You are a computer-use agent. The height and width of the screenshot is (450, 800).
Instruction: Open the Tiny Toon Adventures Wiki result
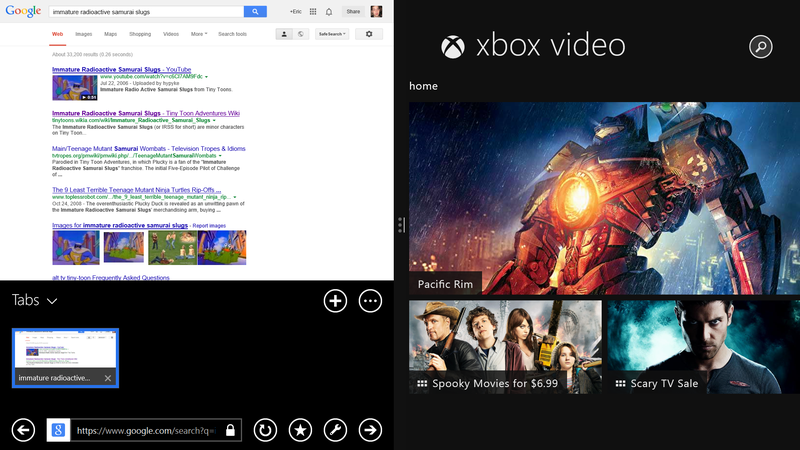click(146, 113)
